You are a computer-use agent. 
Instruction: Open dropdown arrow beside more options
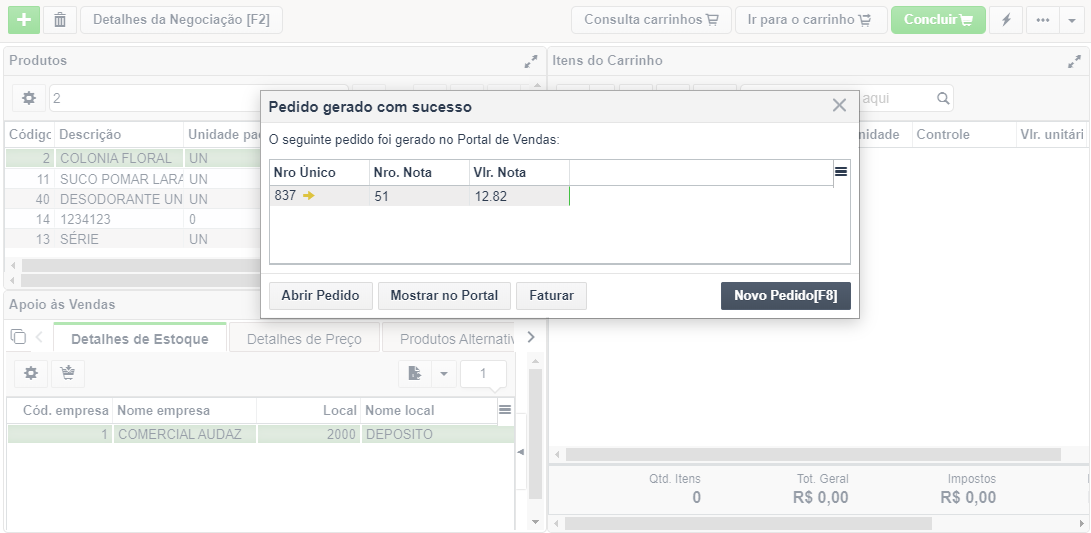1072,20
